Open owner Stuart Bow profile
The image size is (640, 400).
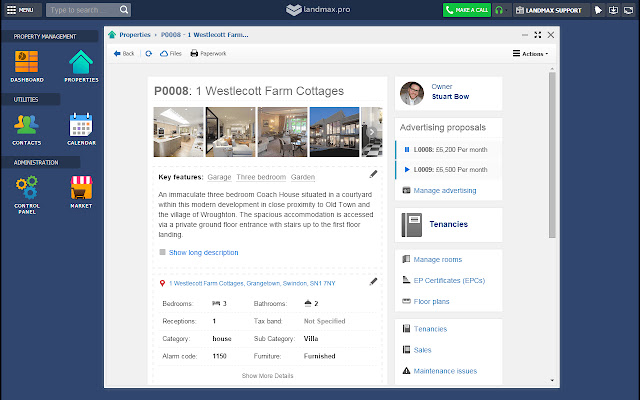(x=450, y=96)
